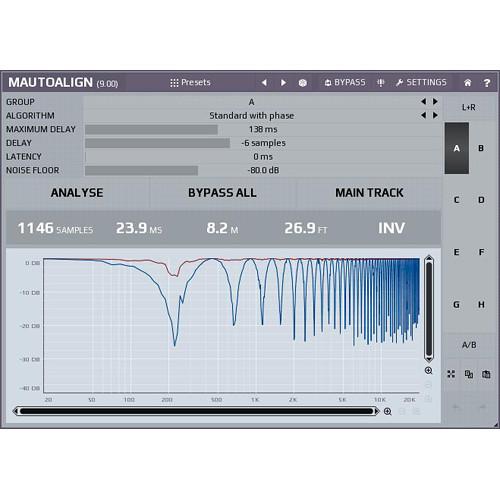Click the BYPASS ALL button
Image resolution: width=500 pixels, height=500 pixels.
click(x=222, y=193)
